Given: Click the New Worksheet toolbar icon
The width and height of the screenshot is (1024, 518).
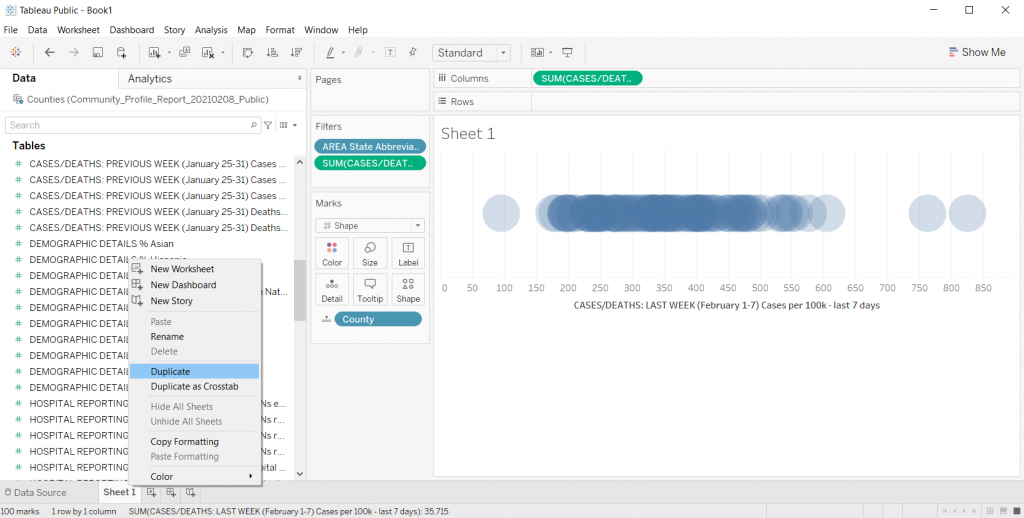Looking at the screenshot, I should click(x=155, y=52).
